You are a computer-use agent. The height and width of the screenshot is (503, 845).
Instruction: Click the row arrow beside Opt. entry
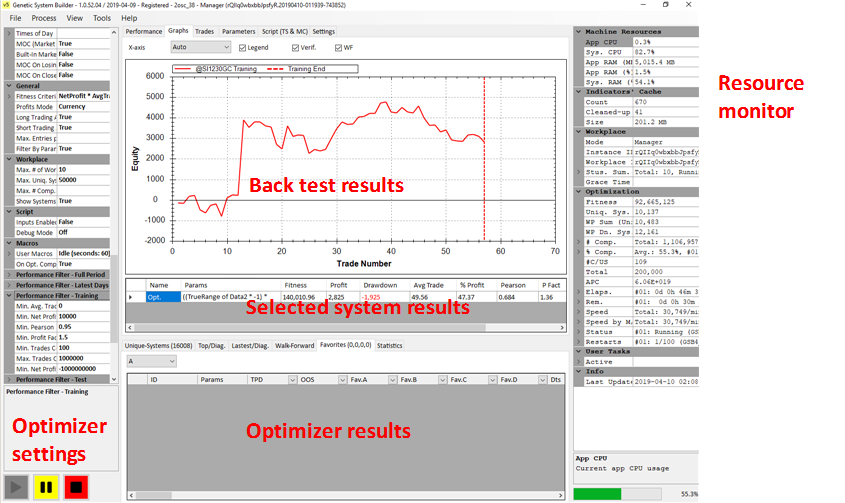132,297
